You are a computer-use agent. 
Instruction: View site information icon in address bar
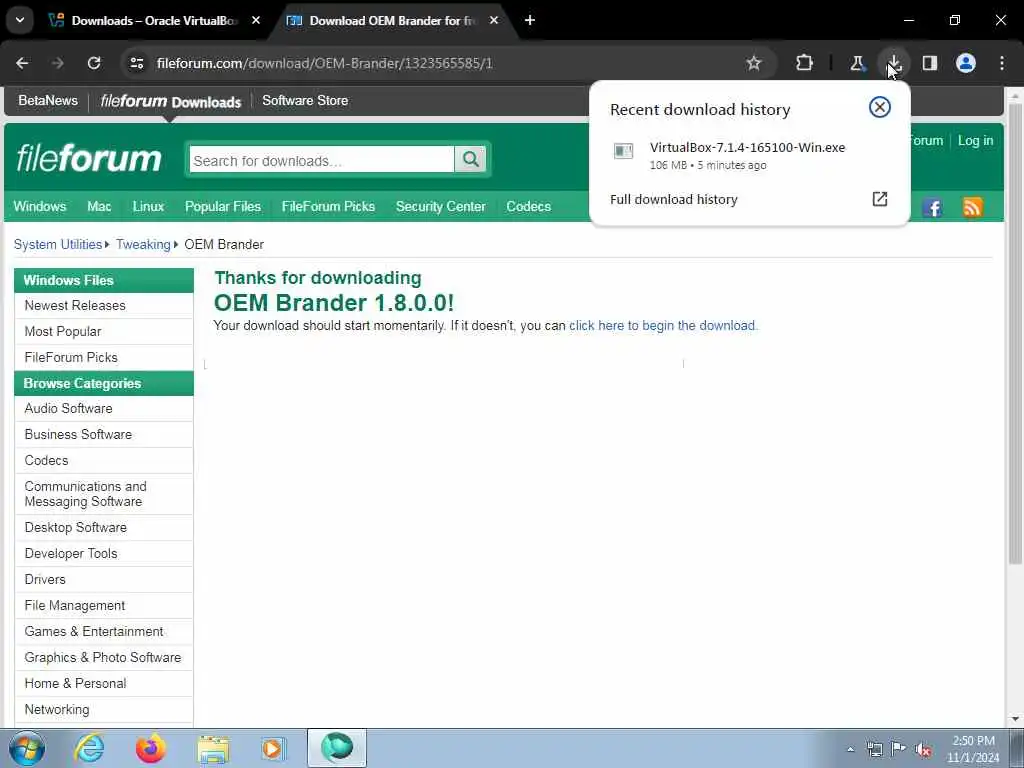136,63
